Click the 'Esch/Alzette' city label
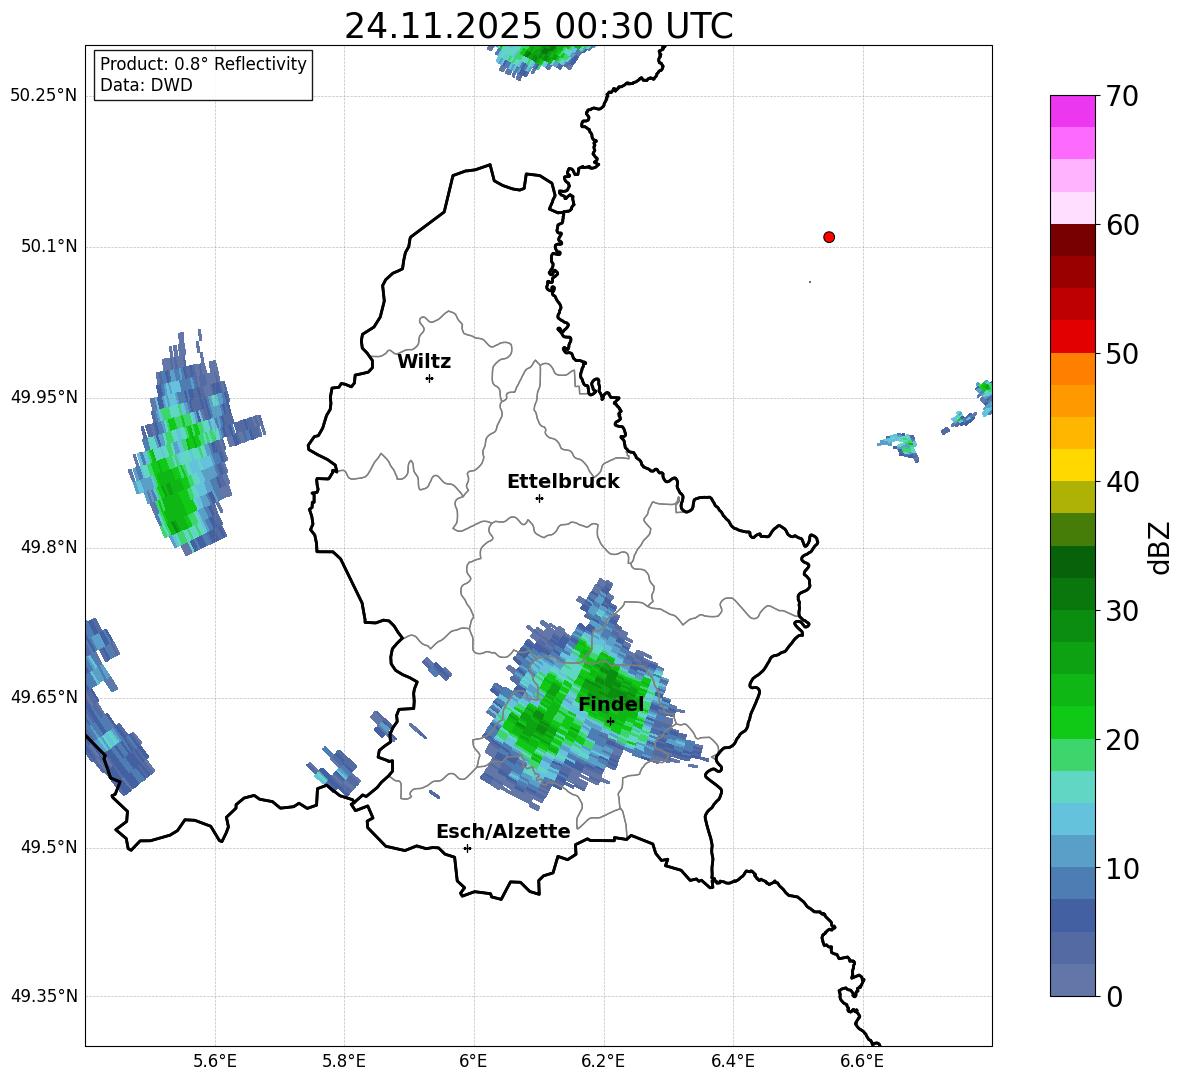Viewport: 1184px width, 1081px height. (503, 831)
